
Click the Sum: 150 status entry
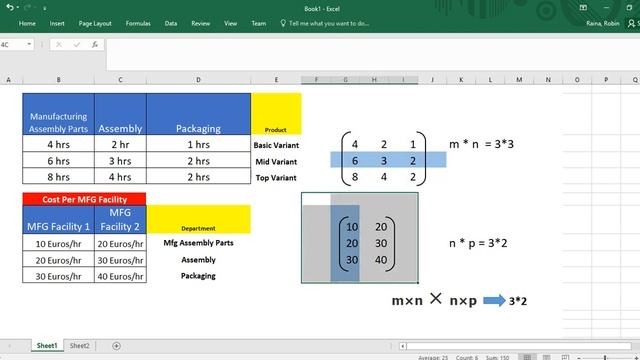point(497,358)
